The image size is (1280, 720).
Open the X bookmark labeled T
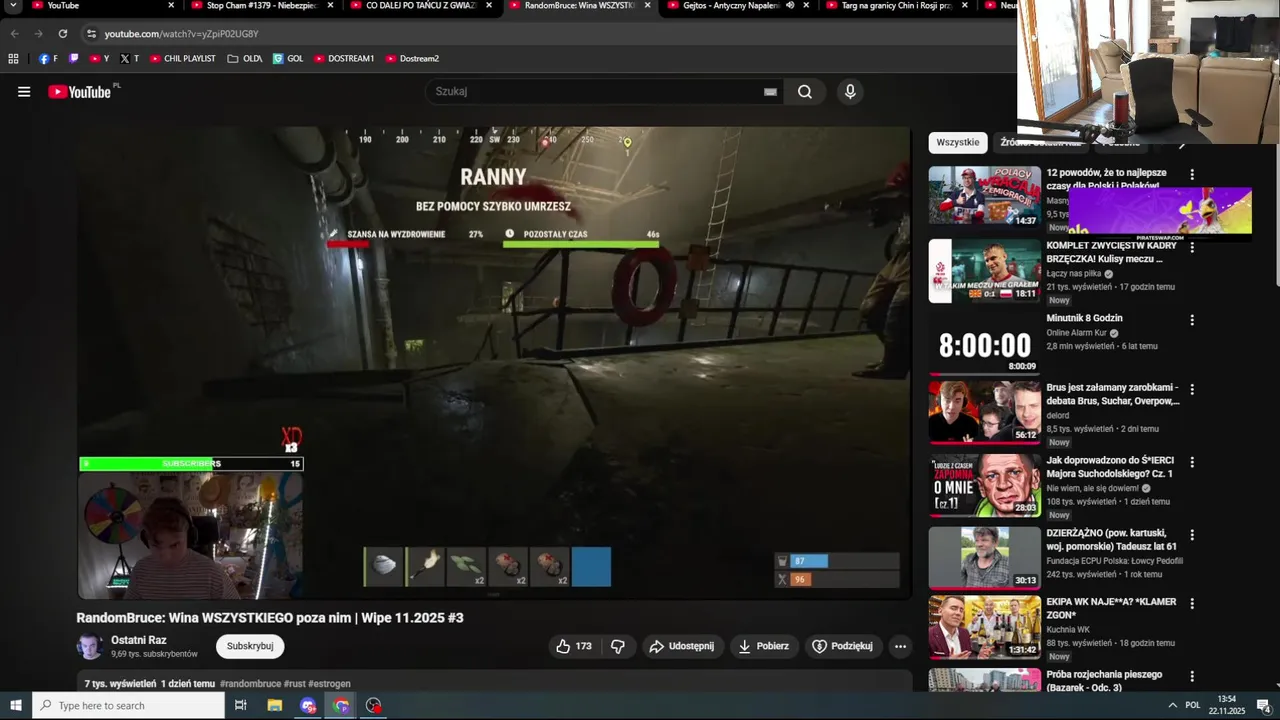pos(129,58)
